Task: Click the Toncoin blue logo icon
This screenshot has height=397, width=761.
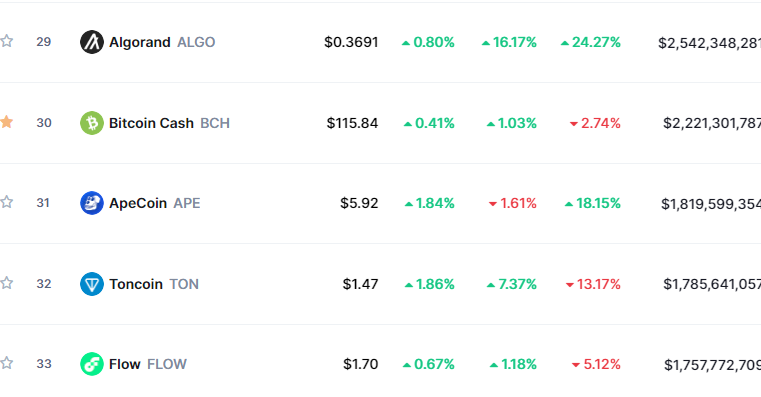Action: pyautogui.click(x=92, y=284)
